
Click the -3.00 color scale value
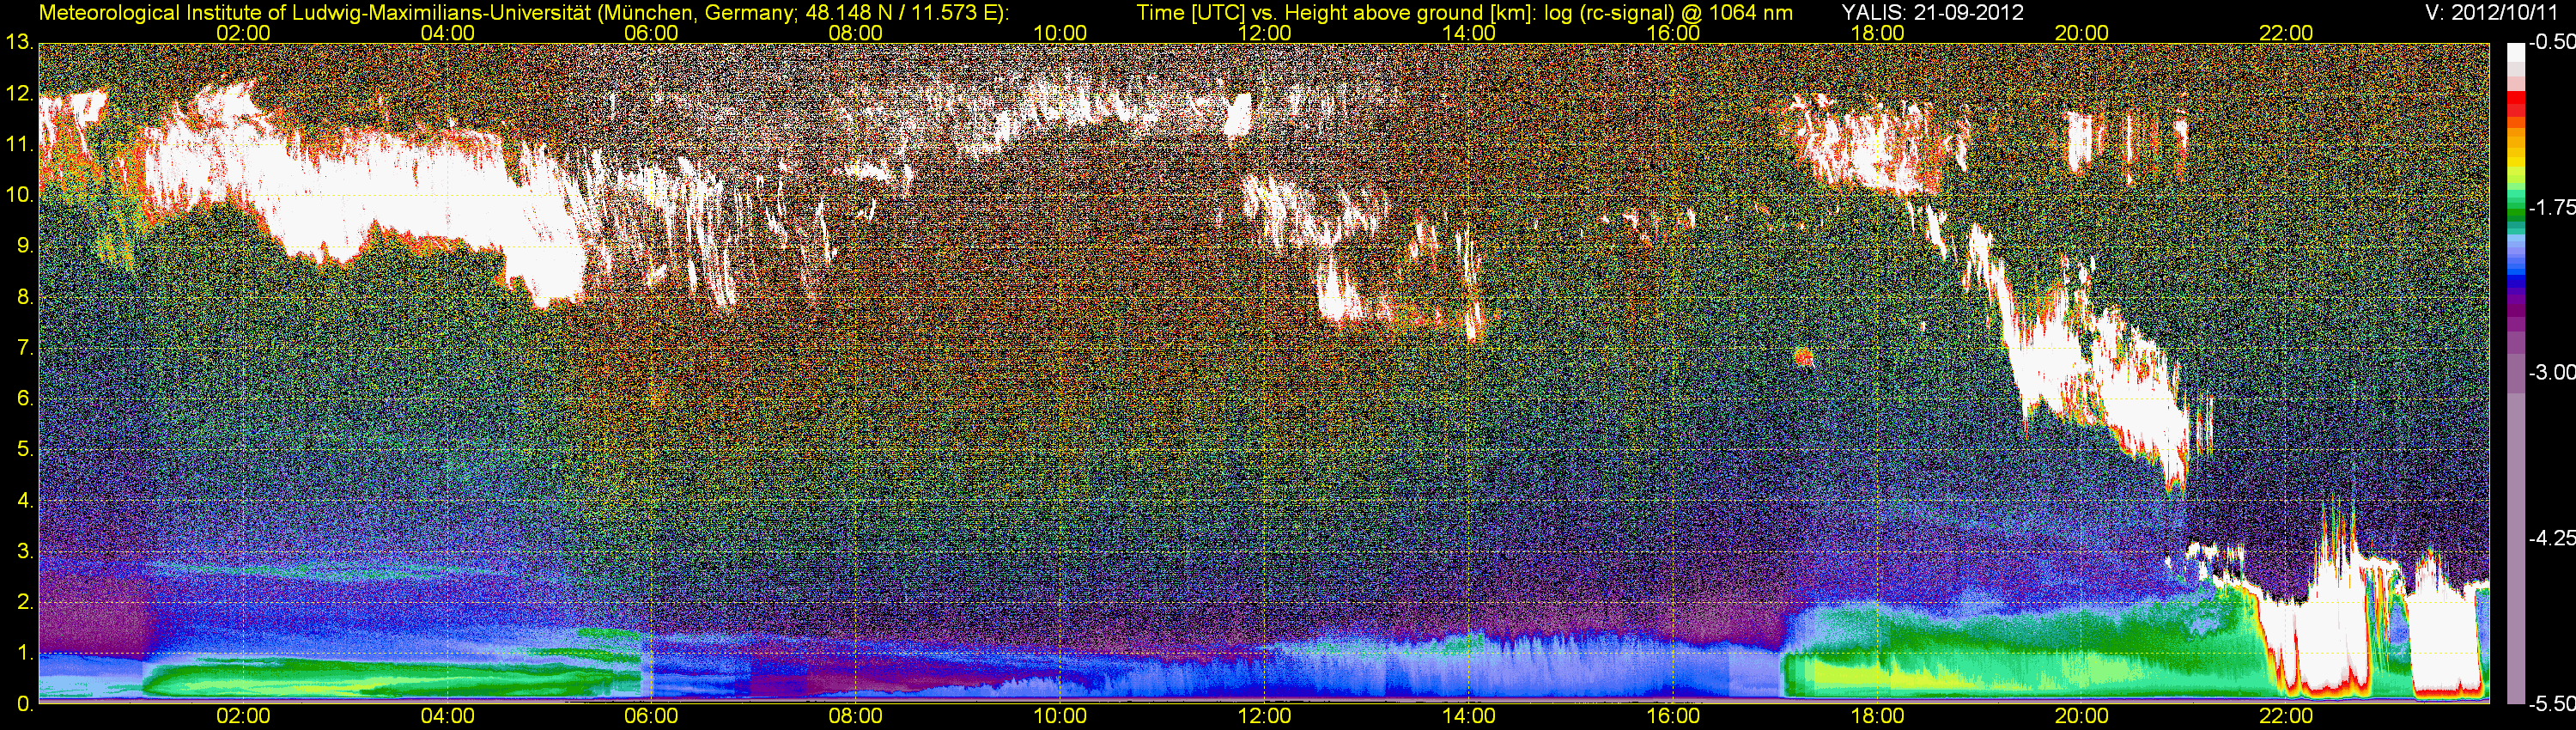coord(2551,373)
